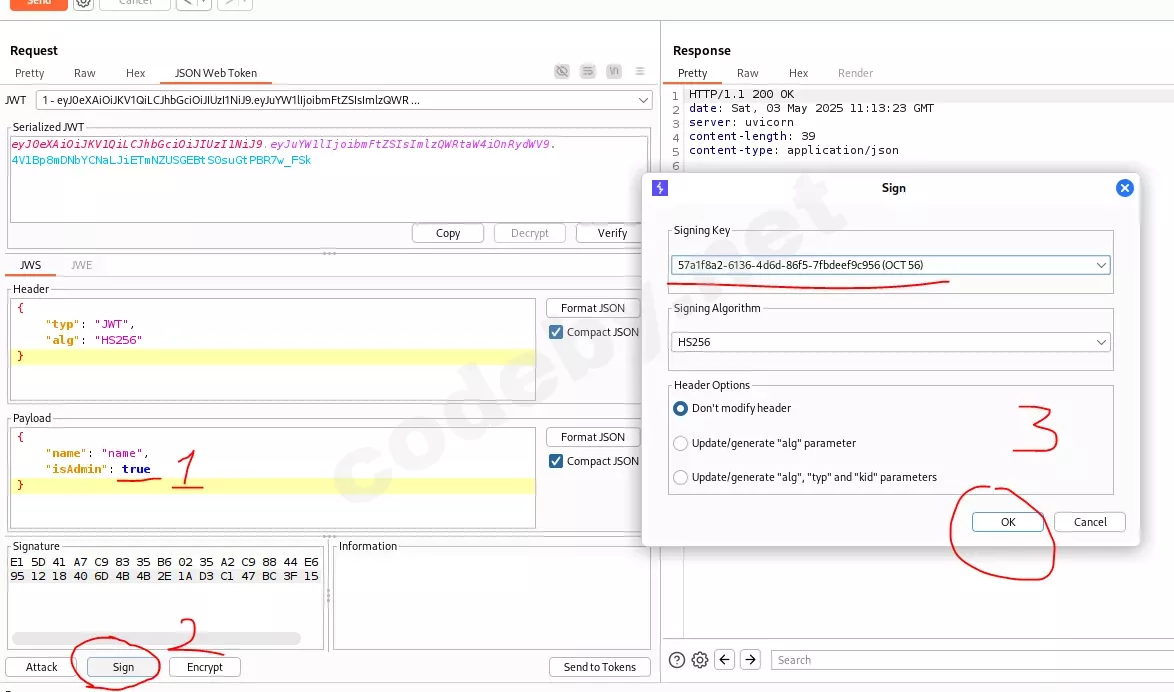Click the first Signature hex byte E1
Screen dimensions: 1174x692
pos(16,562)
